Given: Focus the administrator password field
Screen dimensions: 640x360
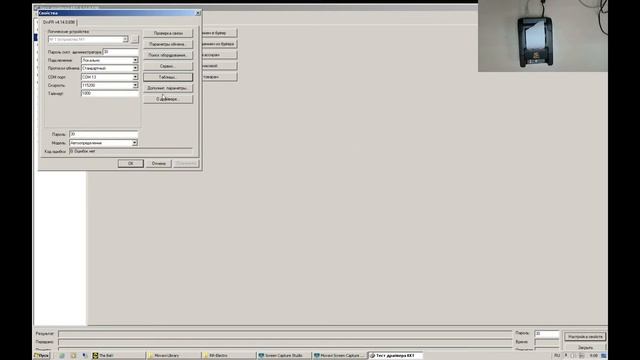Looking at the screenshot, I should (x=120, y=52).
